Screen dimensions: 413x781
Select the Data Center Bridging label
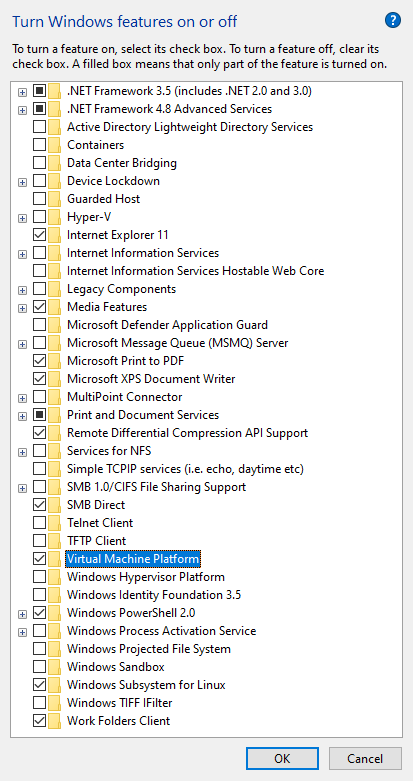pyautogui.click(x=122, y=163)
